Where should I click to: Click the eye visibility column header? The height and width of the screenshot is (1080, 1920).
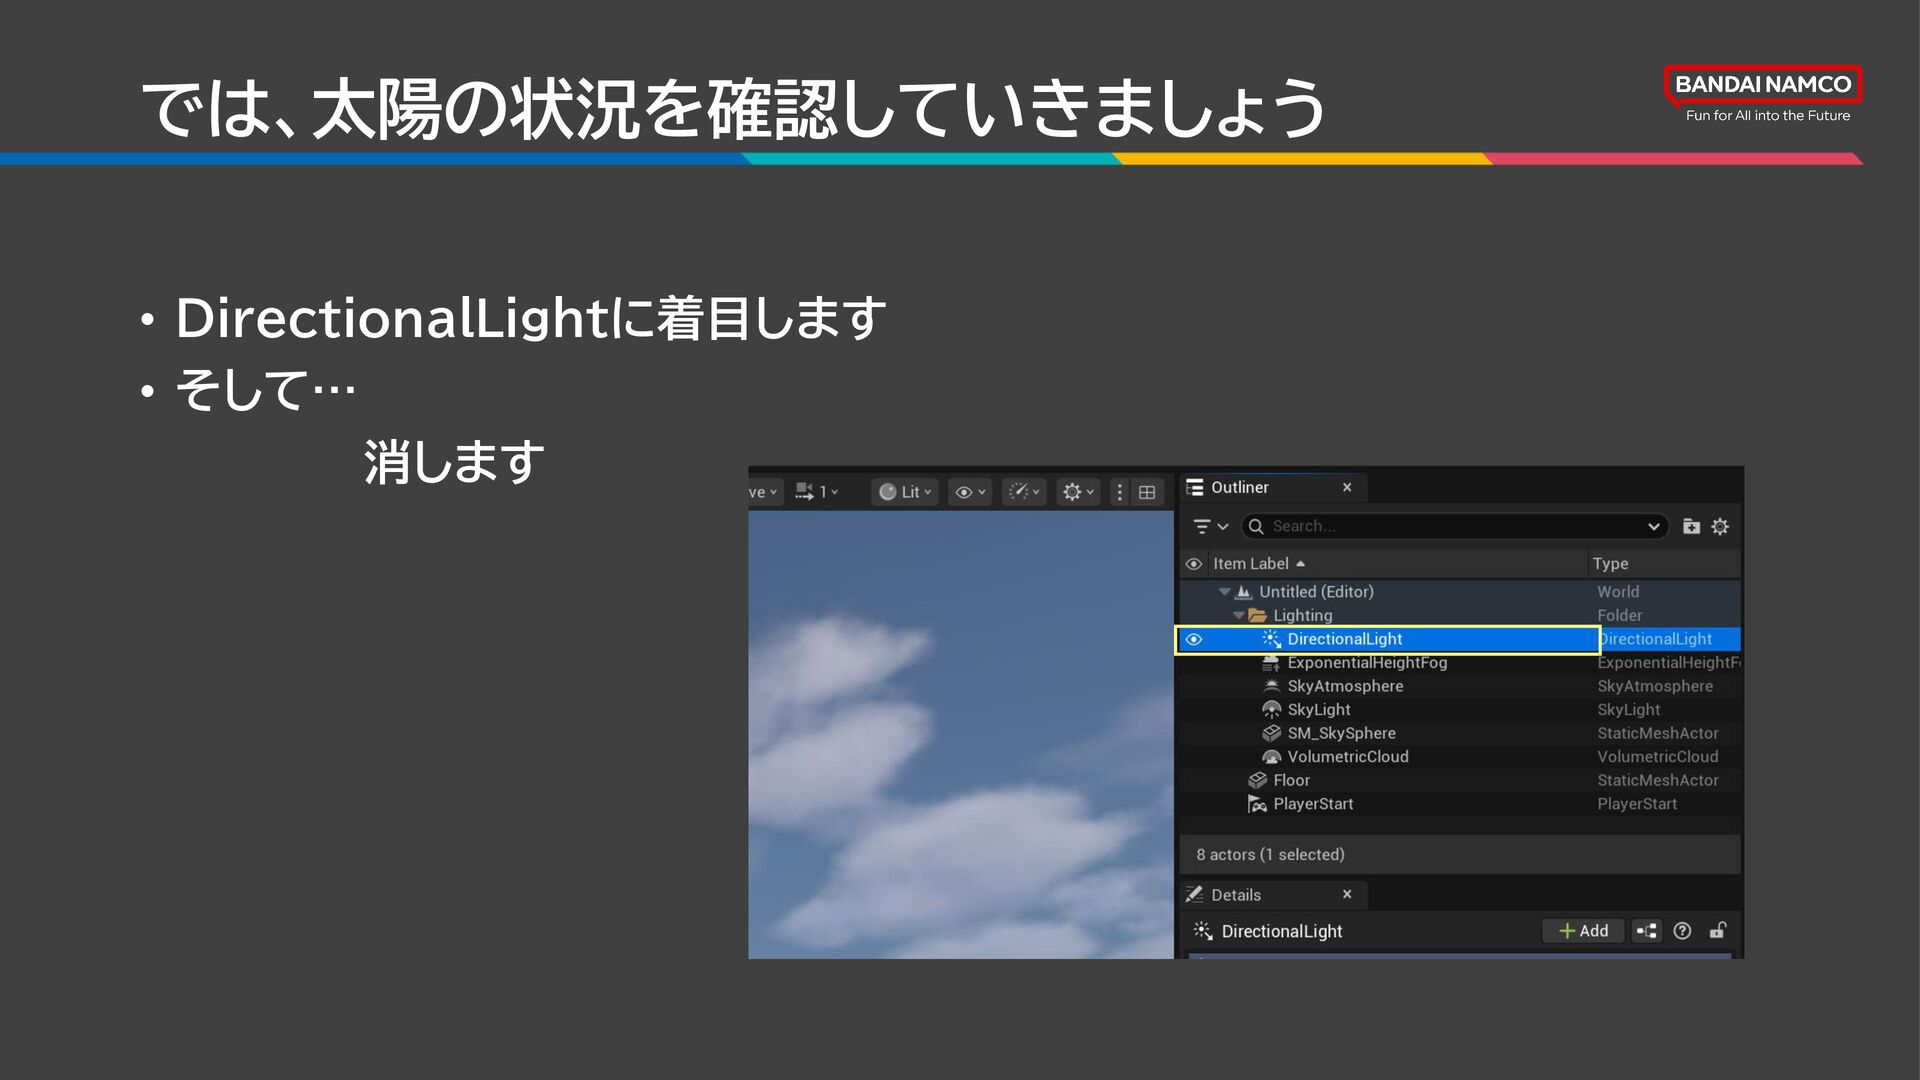coord(1193,564)
